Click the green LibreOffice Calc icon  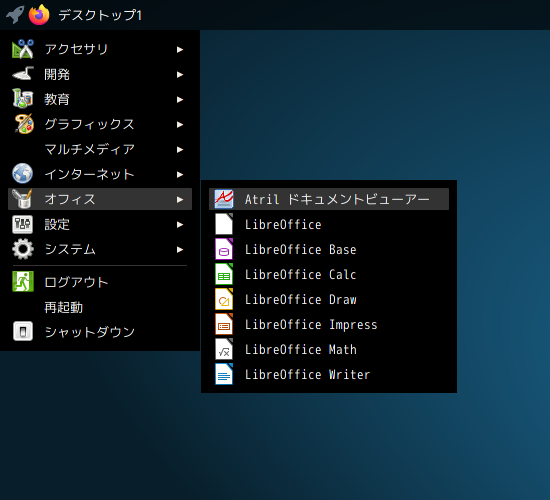pos(224,274)
